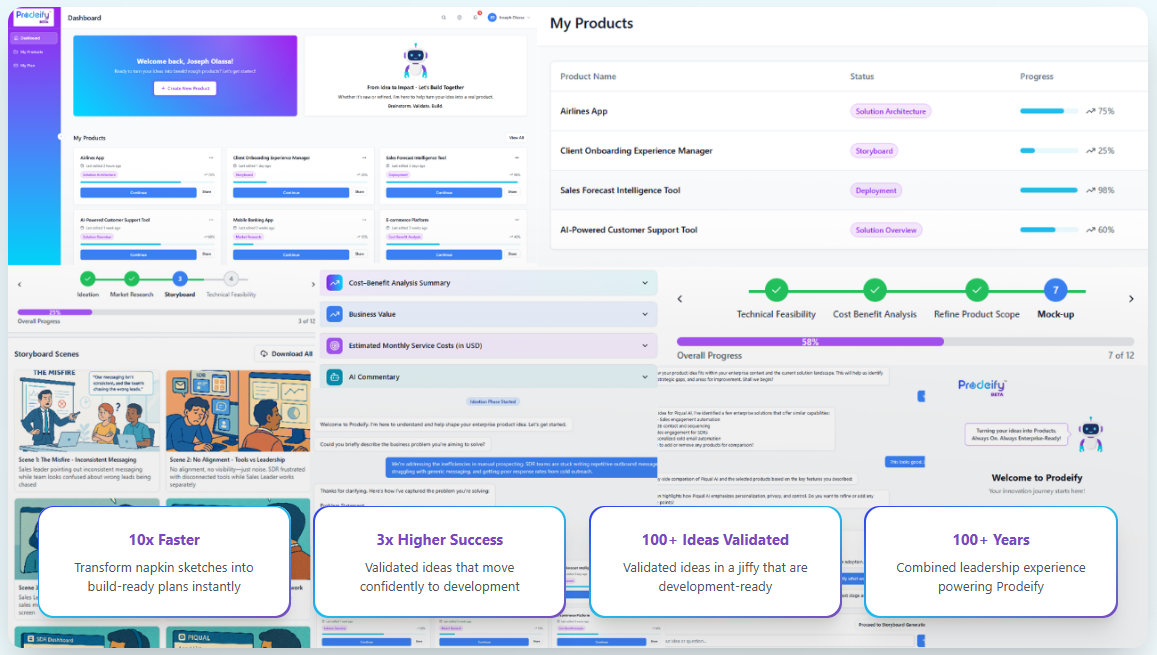Click the 100+ Years card
The image size is (1157, 655).
tap(990, 562)
